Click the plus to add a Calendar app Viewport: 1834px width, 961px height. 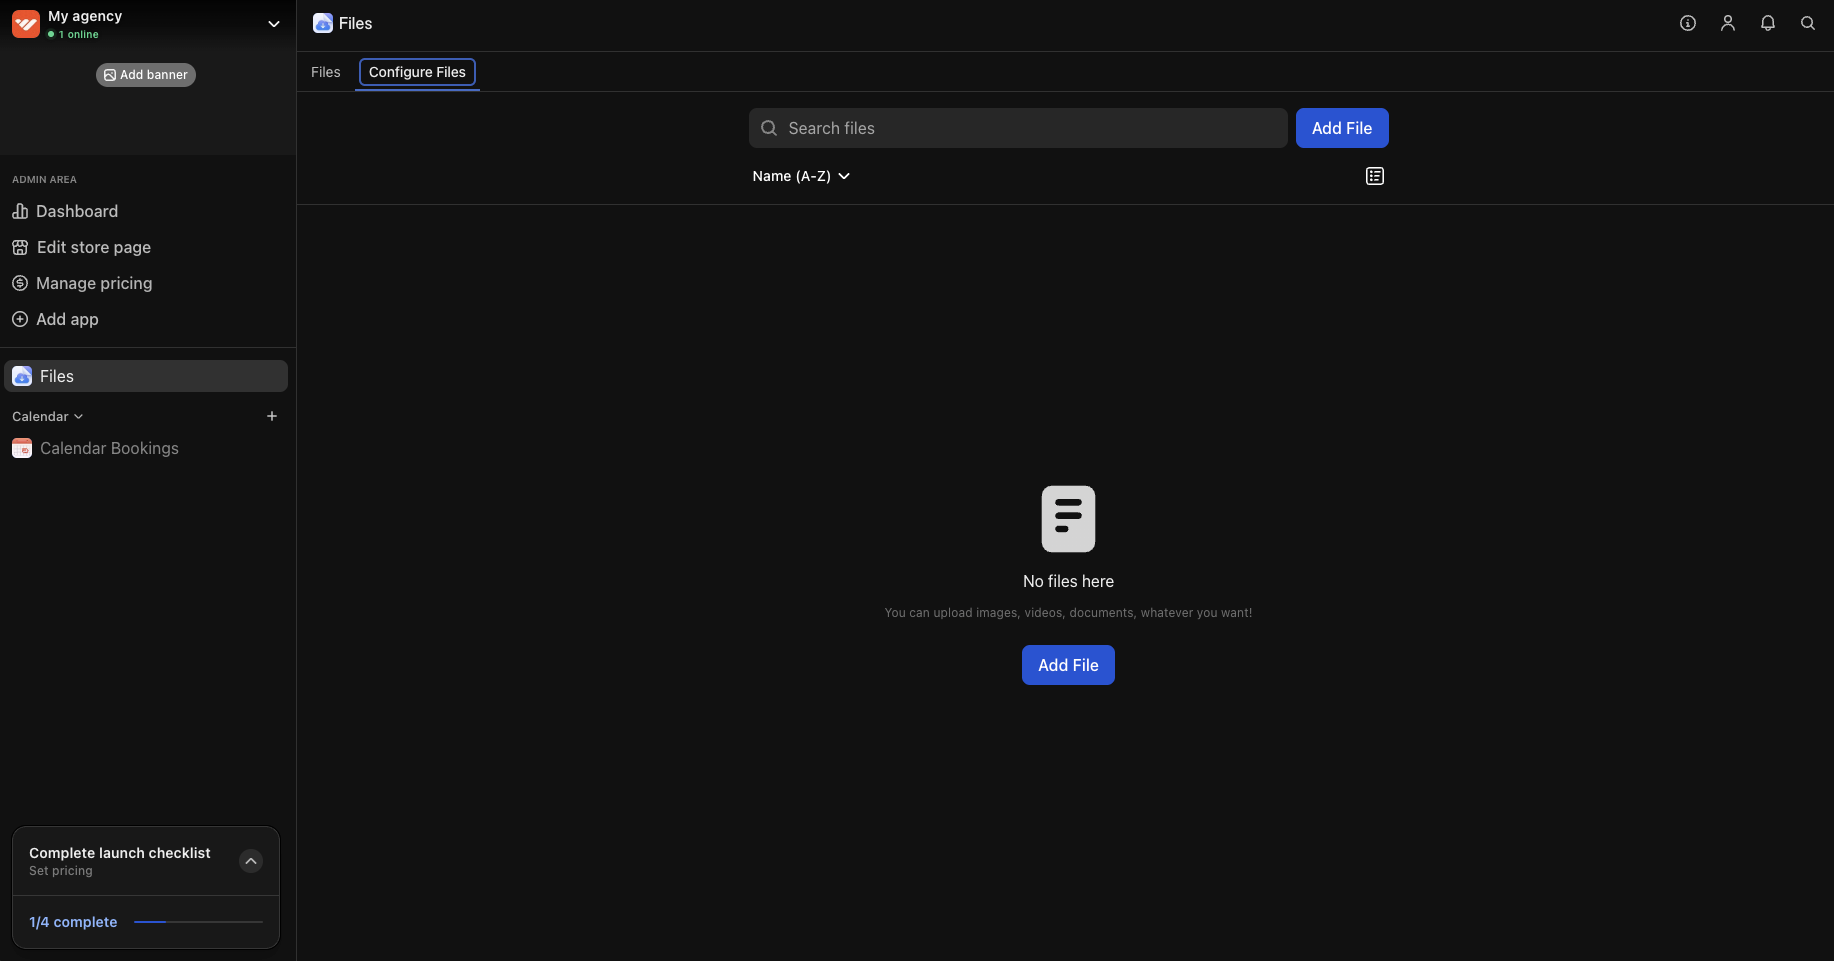(x=271, y=416)
